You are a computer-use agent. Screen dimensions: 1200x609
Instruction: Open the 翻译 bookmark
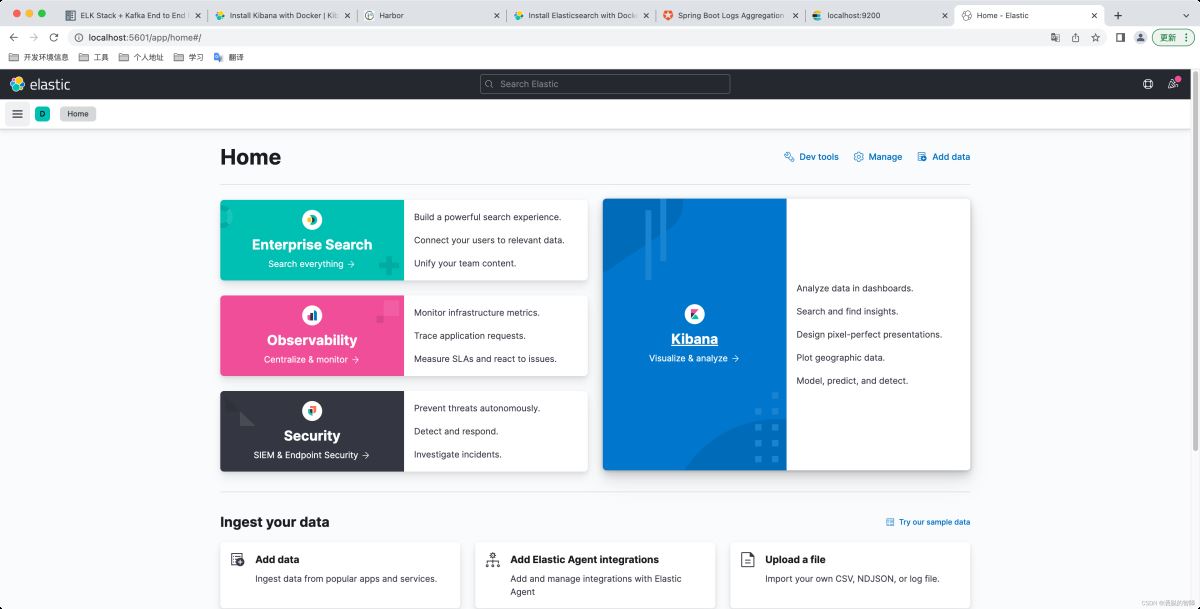click(229, 57)
